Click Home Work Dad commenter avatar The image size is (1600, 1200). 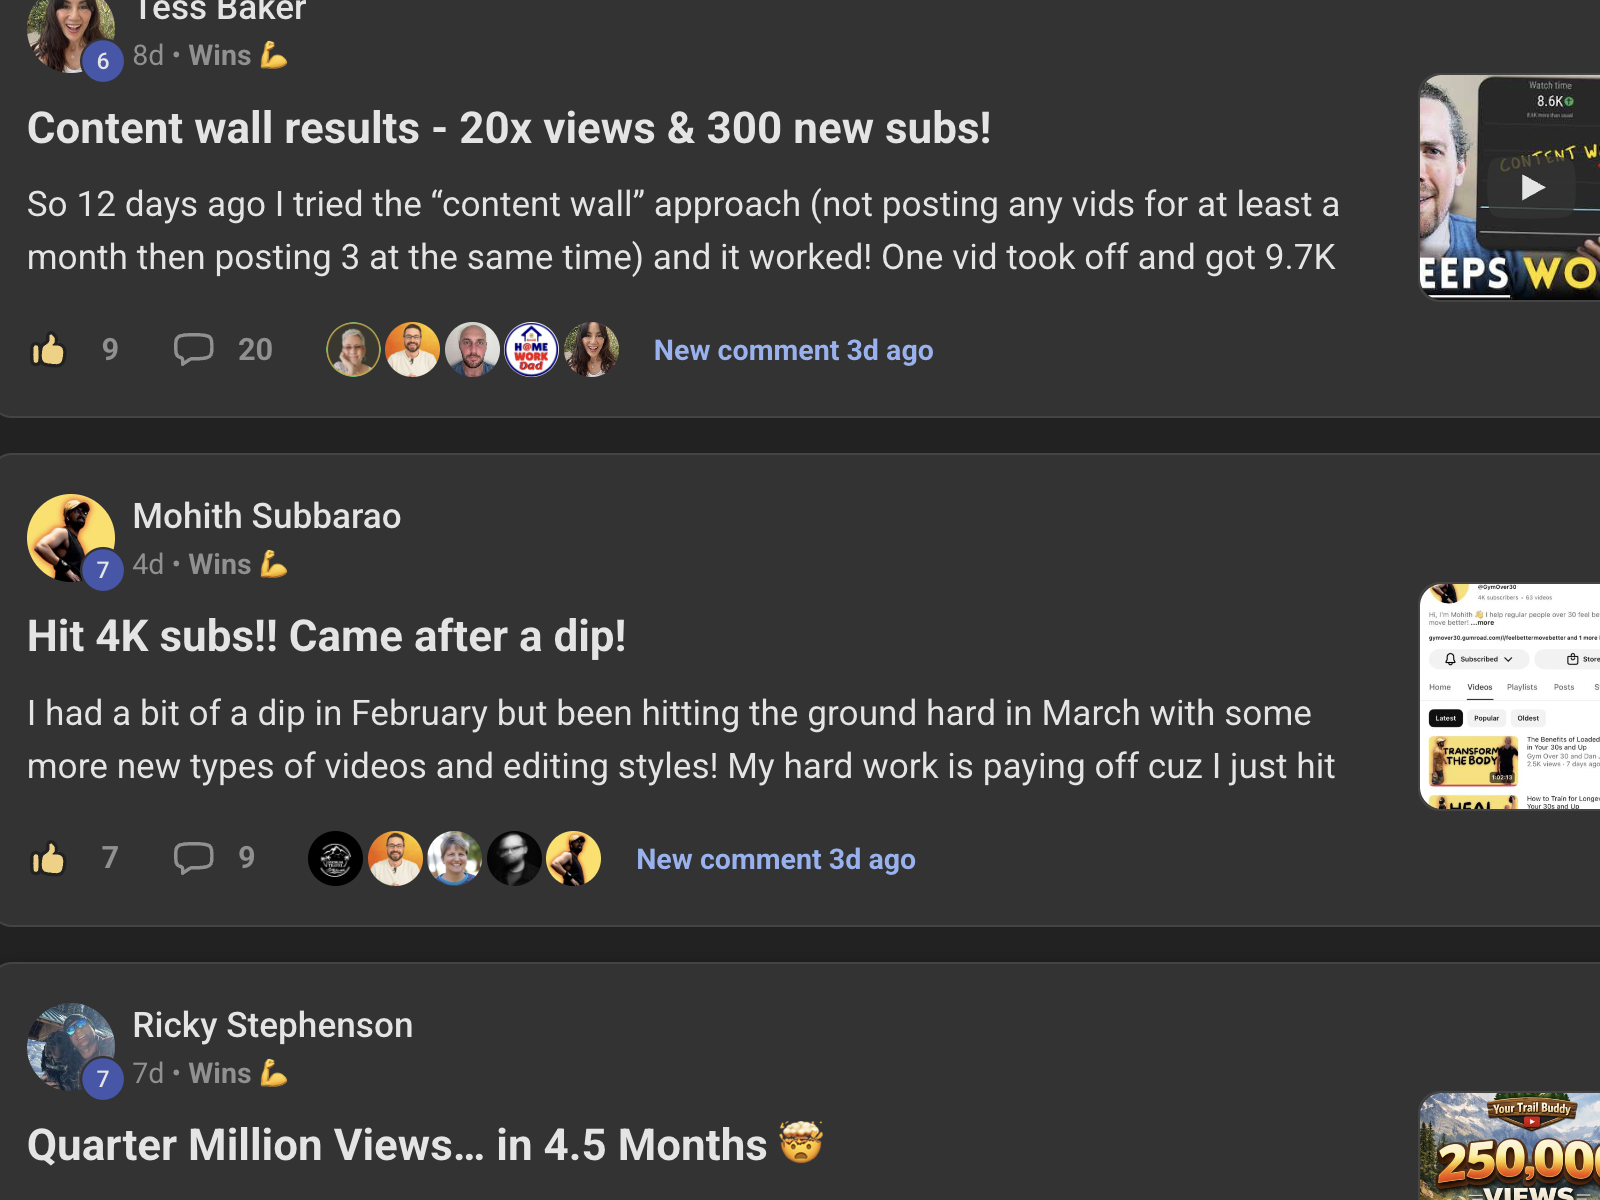pyautogui.click(x=531, y=350)
